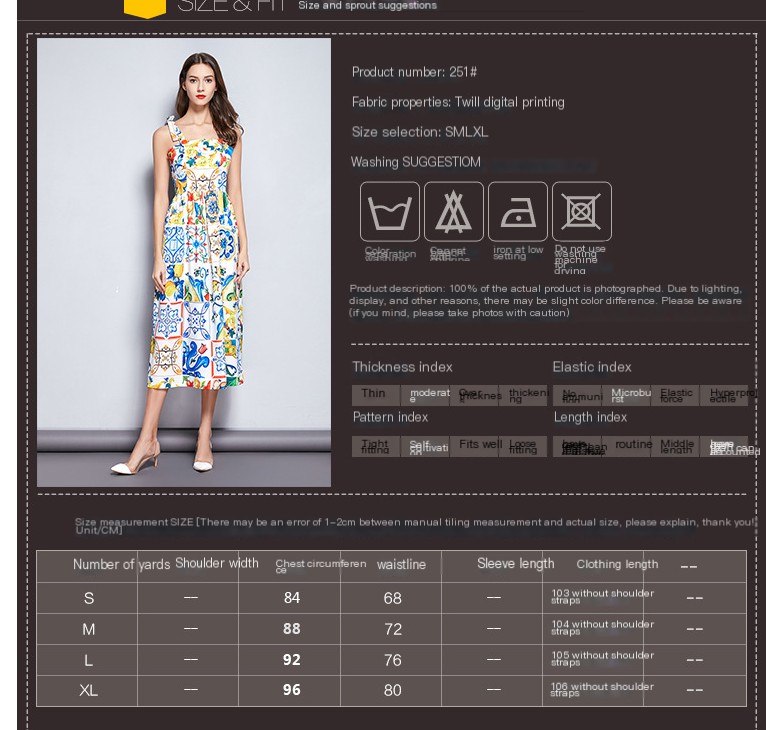Click the 'Thickness index' heading
The image size is (766, 730).
pos(403,367)
